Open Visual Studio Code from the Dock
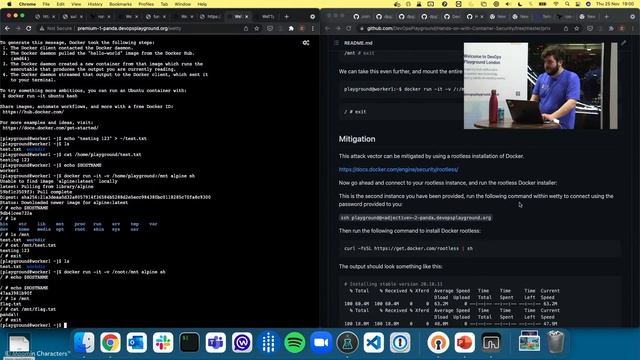 (x=374, y=342)
